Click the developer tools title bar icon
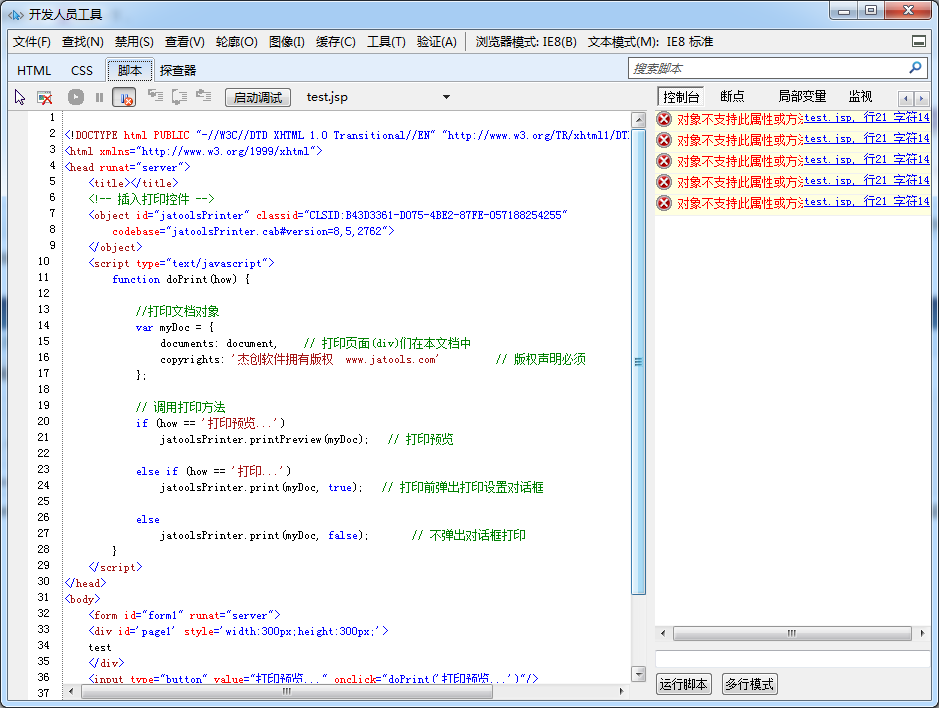 click(16, 14)
